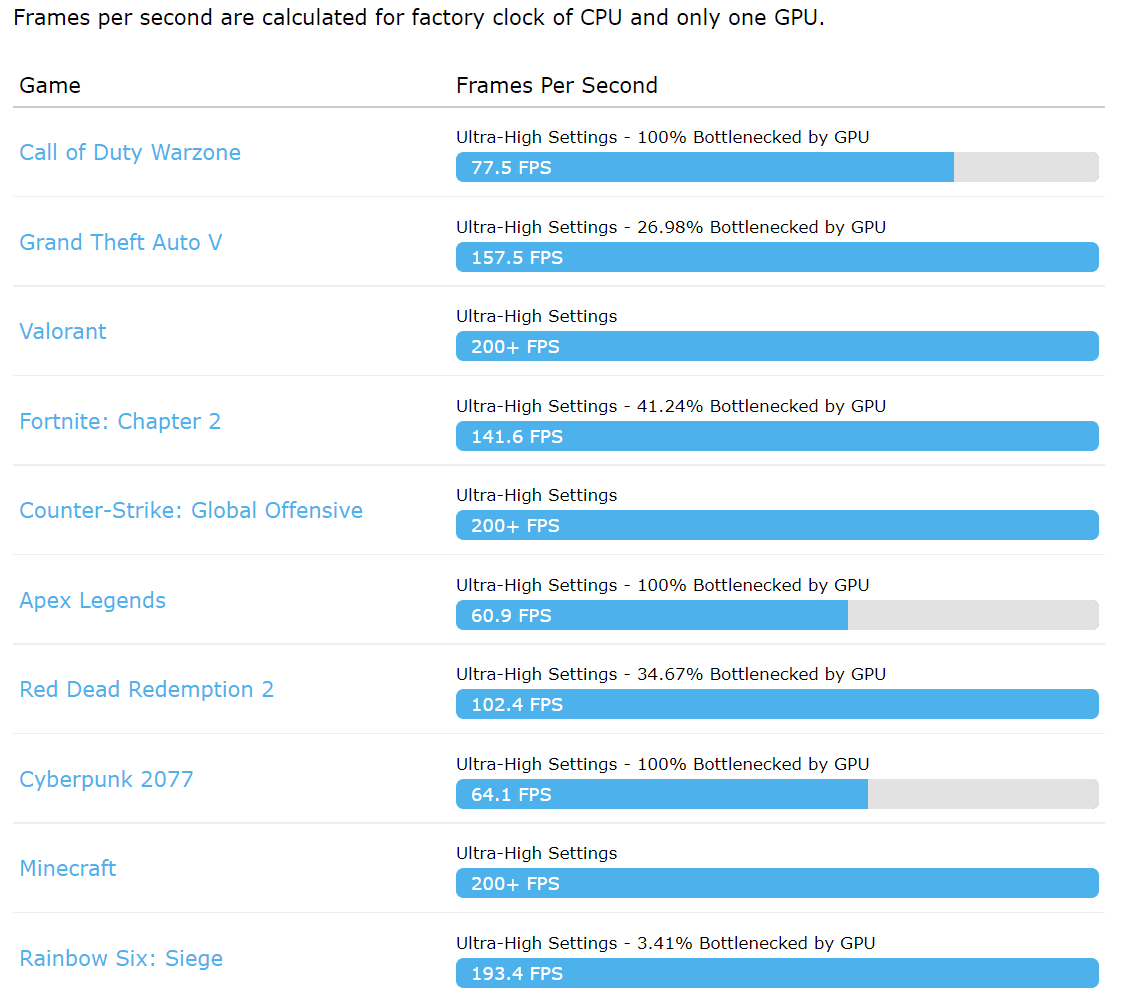Click the 102.4 FPS bar

[x=777, y=705]
